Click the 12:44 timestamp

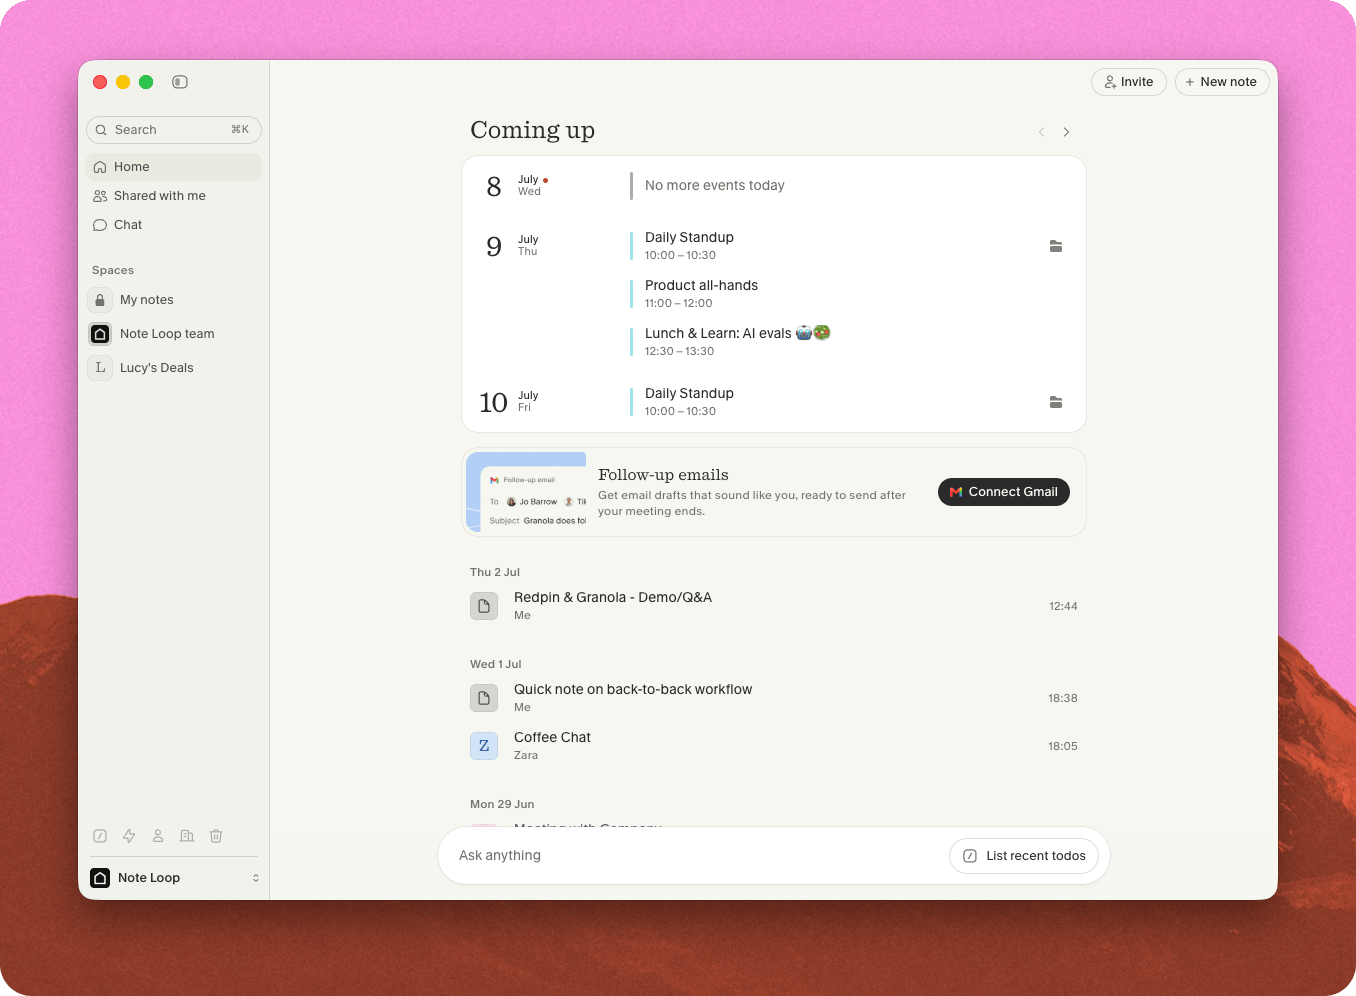[1063, 606]
